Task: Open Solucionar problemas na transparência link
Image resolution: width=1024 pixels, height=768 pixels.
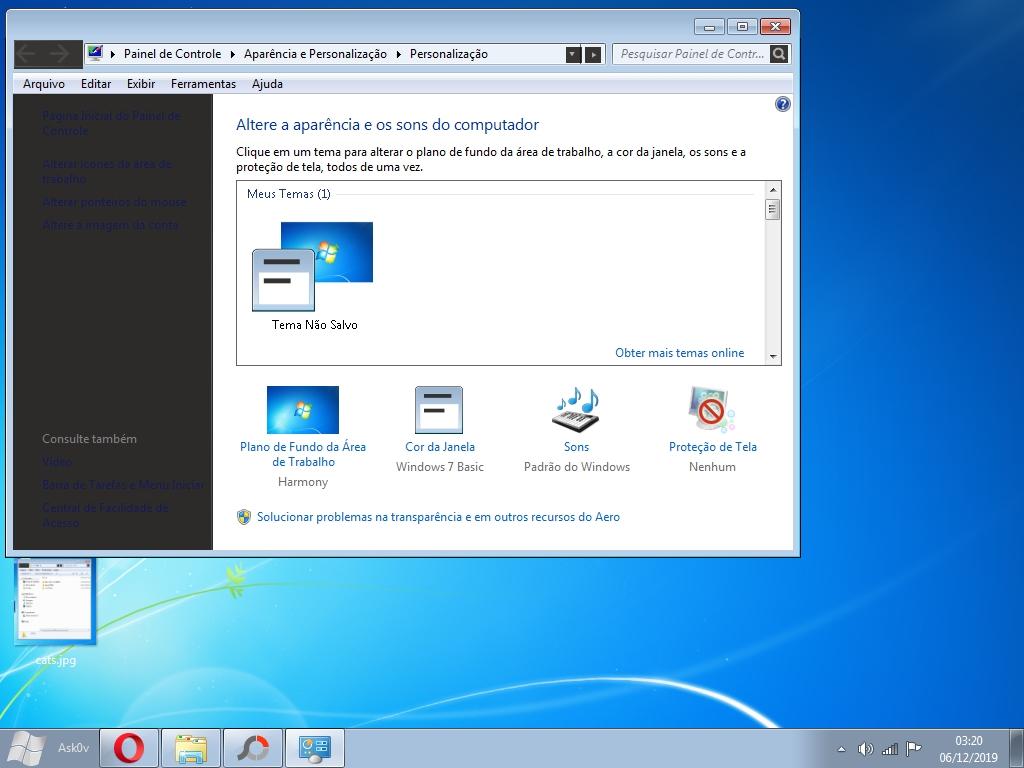Action: tap(438, 517)
